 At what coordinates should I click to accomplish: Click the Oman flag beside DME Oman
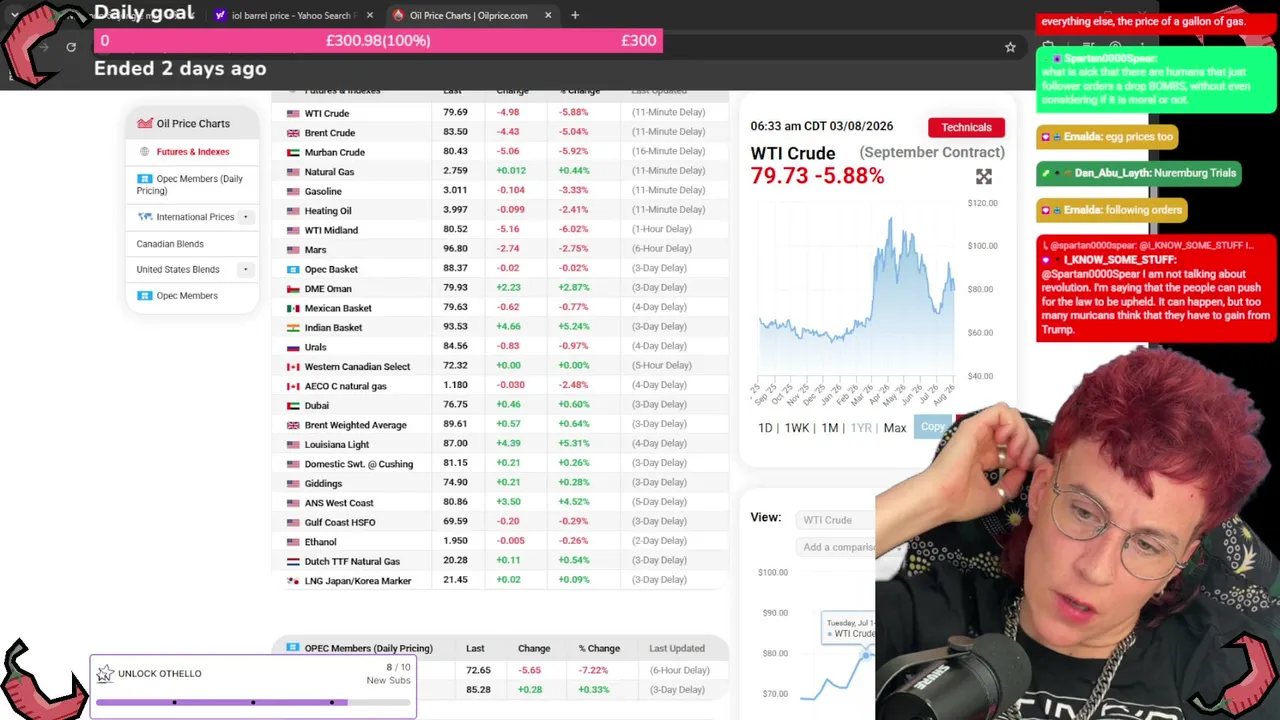click(x=293, y=289)
